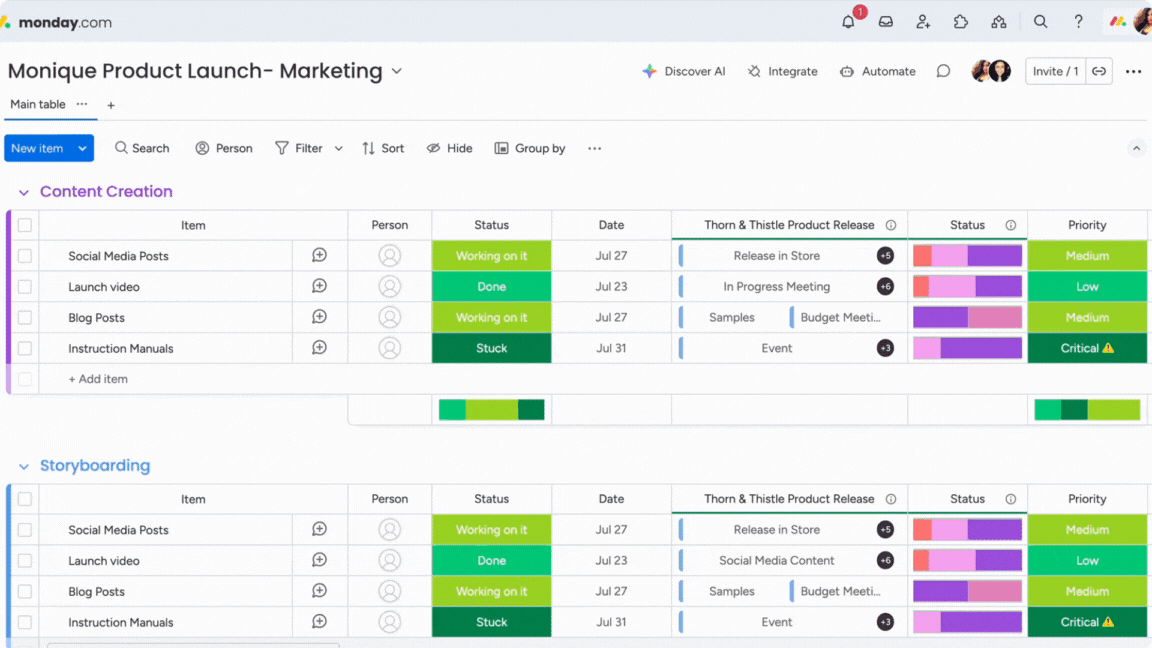1152x648 pixels.
Task: Collapse the Storyboarding group
Action: (x=24, y=467)
